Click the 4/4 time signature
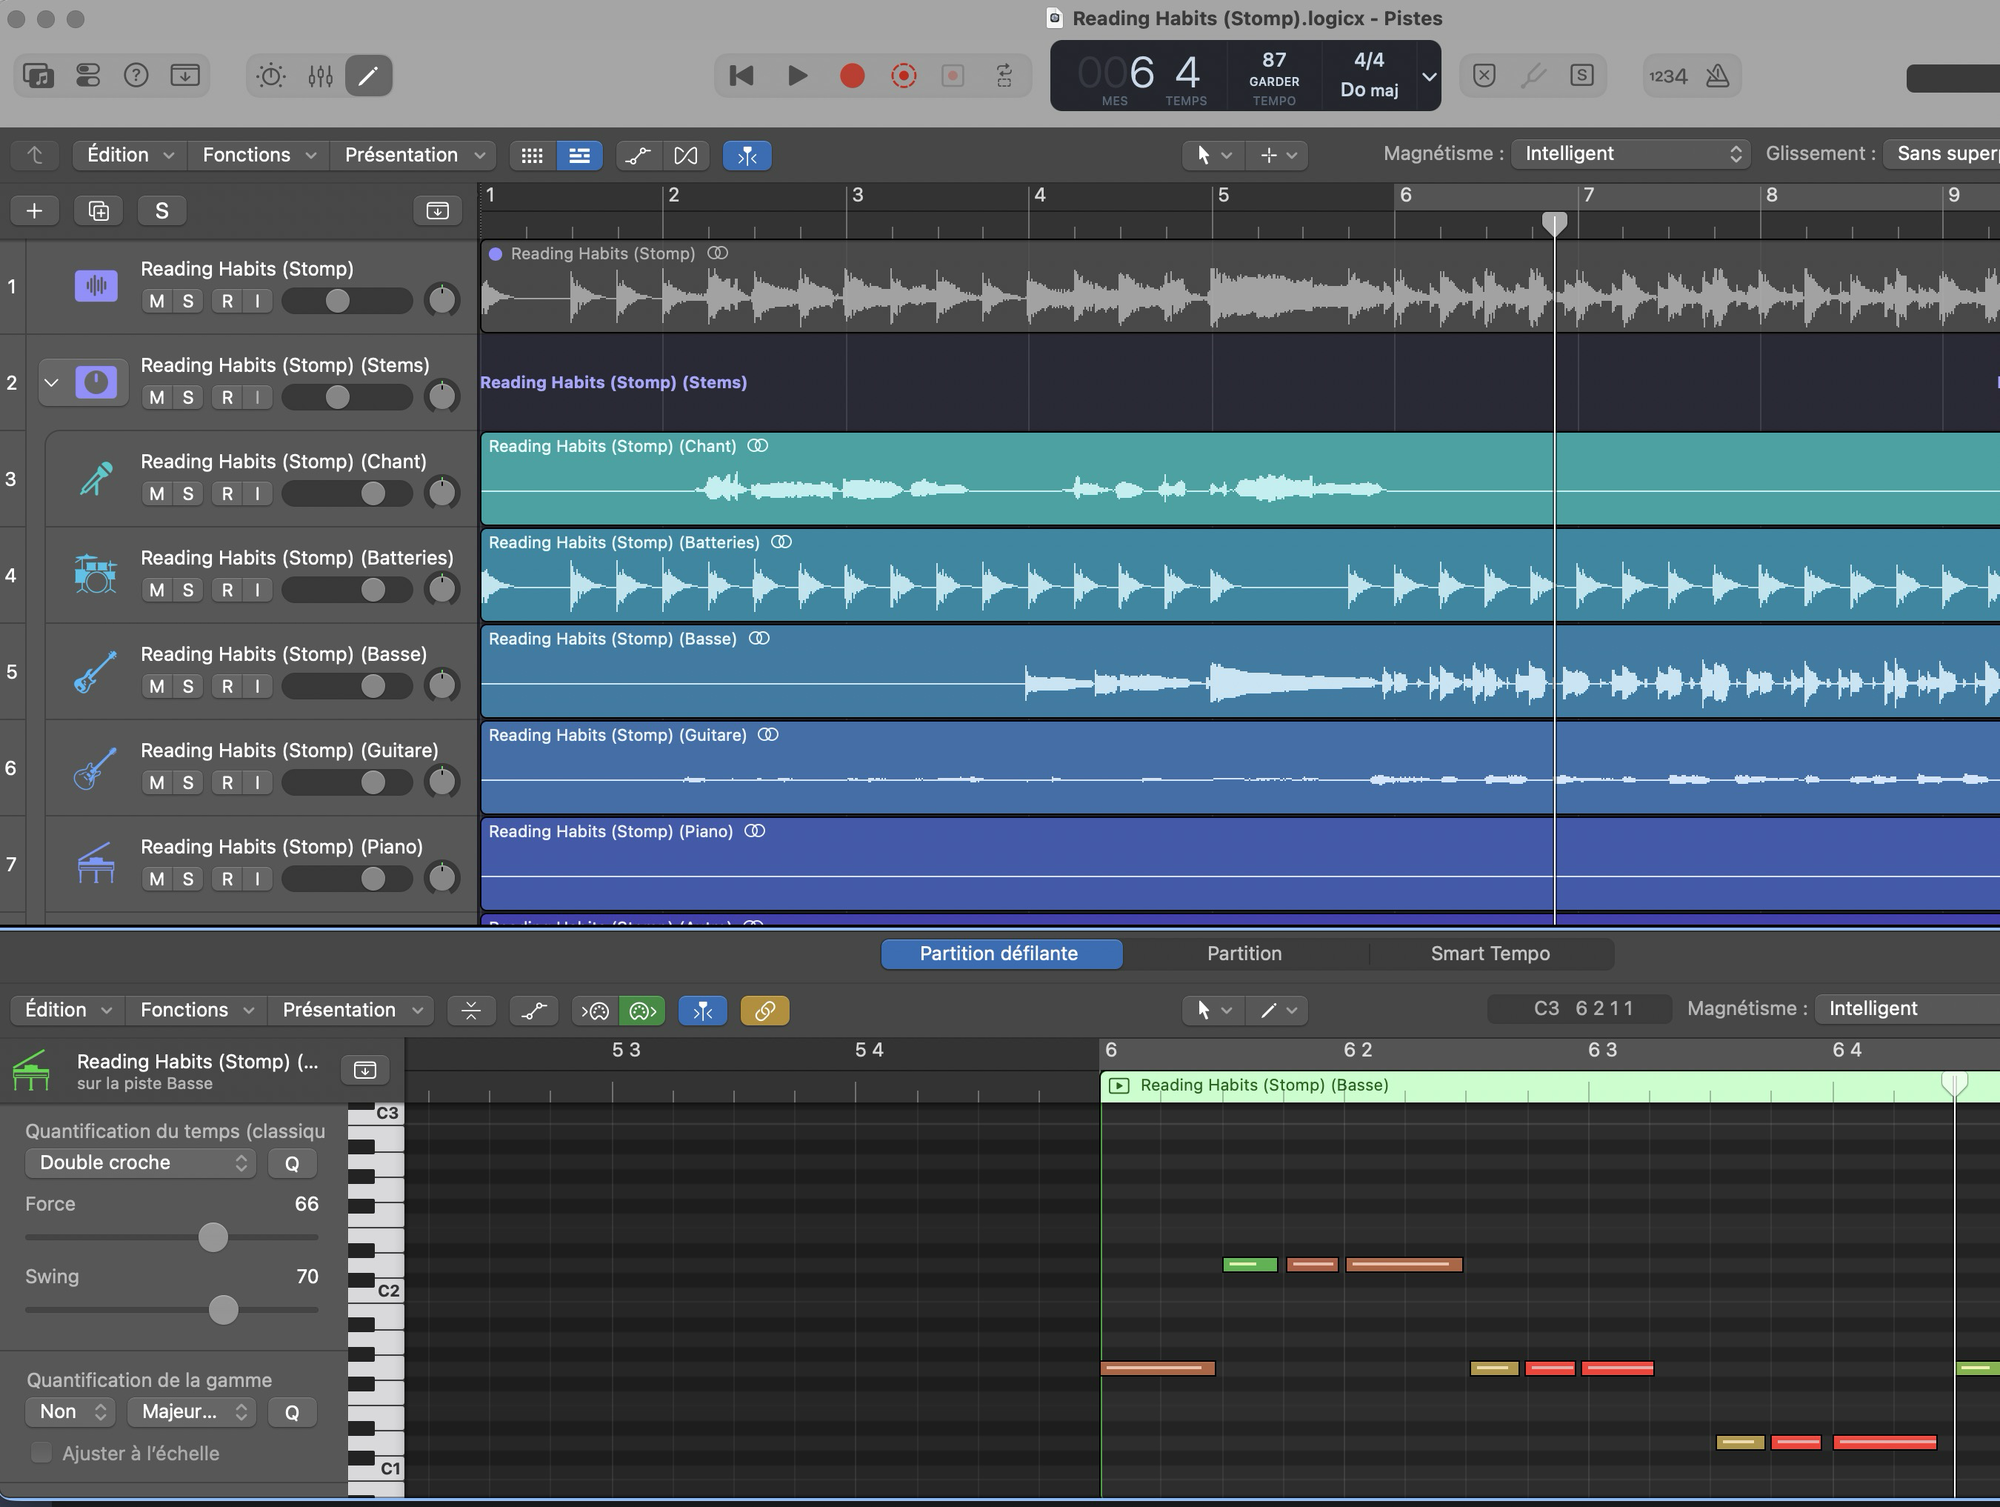 (x=1369, y=60)
